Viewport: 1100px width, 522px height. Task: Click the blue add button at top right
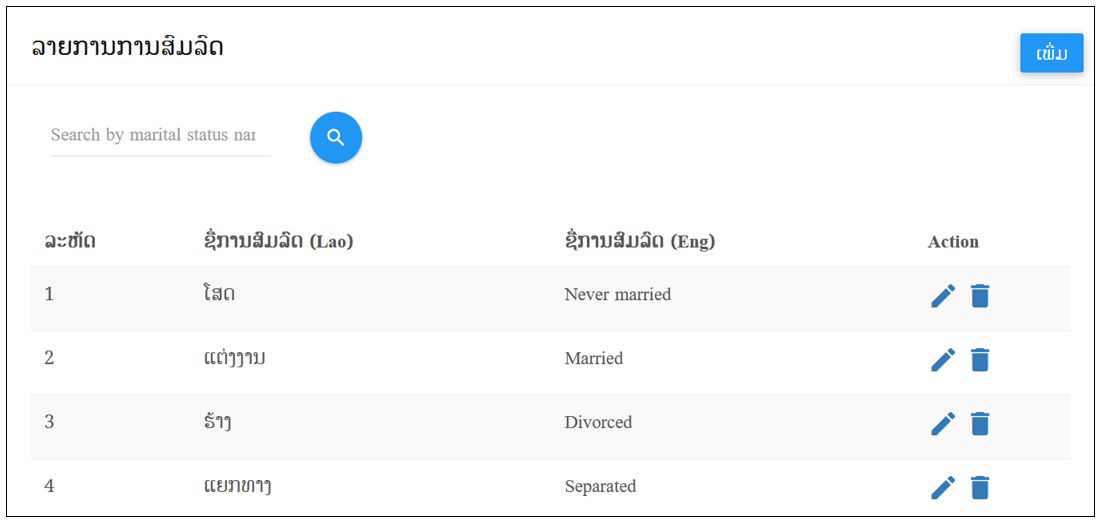(x=1052, y=53)
